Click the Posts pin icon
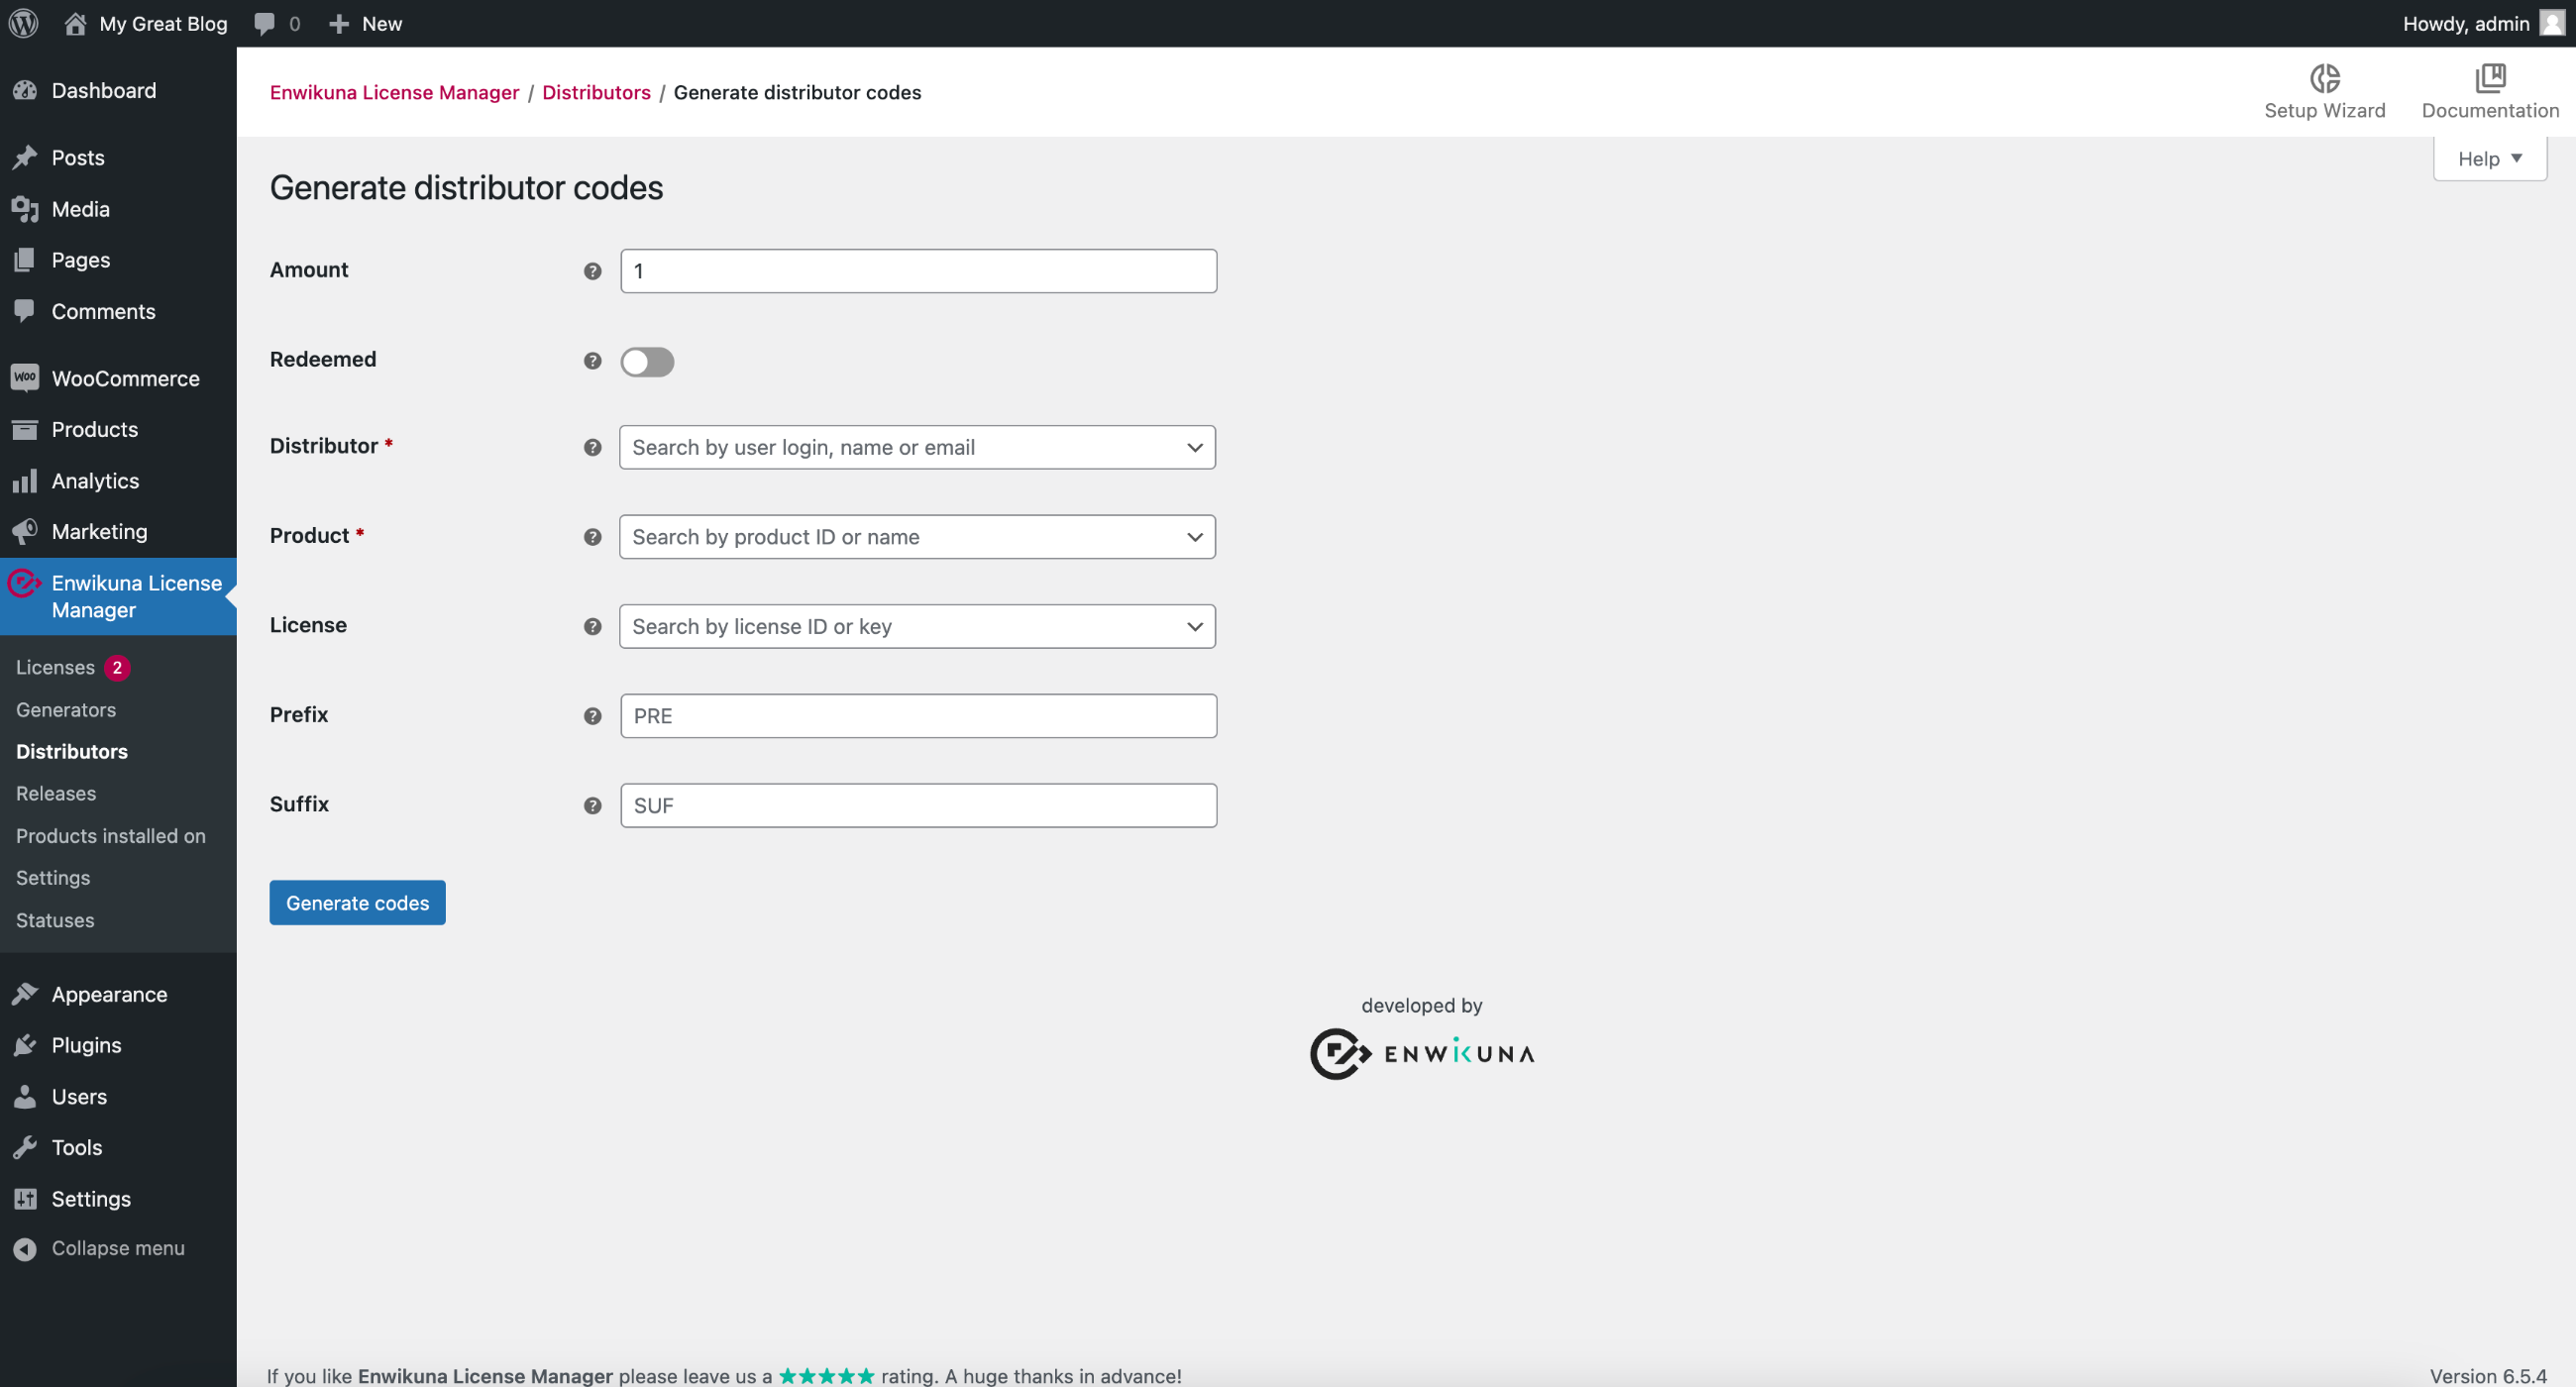The width and height of the screenshot is (2576, 1387). (x=25, y=157)
